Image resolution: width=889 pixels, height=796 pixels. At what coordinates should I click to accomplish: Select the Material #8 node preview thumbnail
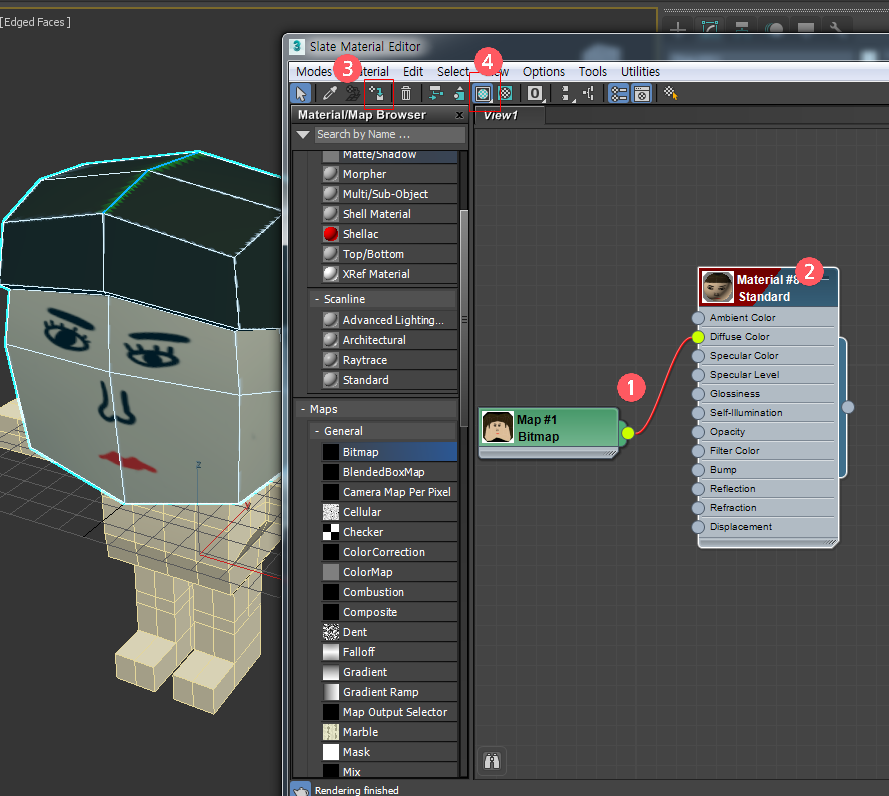717,286
